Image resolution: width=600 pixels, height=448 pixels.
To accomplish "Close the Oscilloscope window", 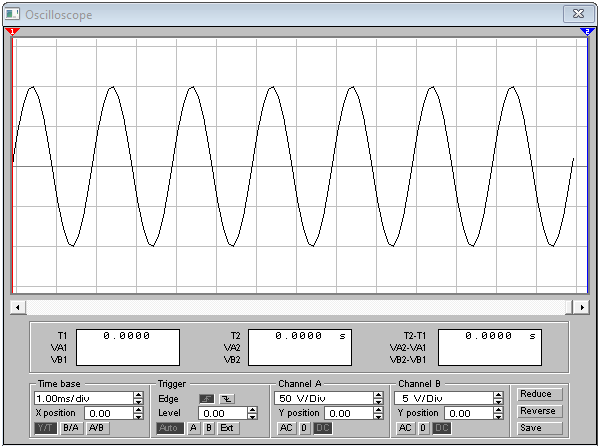I will 578,14.
